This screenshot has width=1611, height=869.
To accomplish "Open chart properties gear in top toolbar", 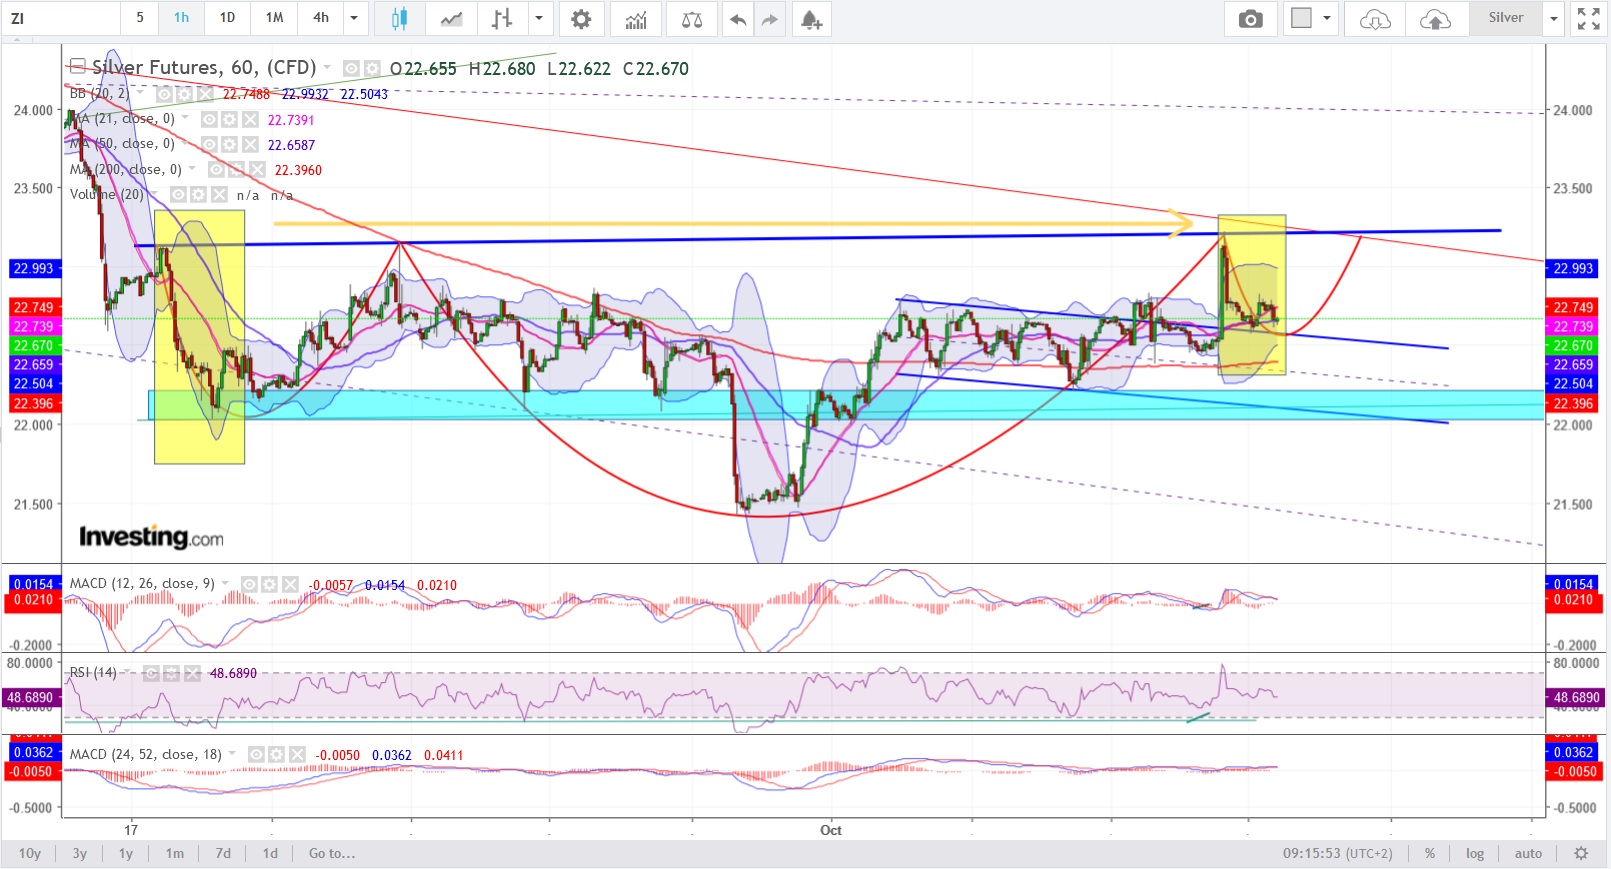I will pyautogui.click(x=581, y=18).
